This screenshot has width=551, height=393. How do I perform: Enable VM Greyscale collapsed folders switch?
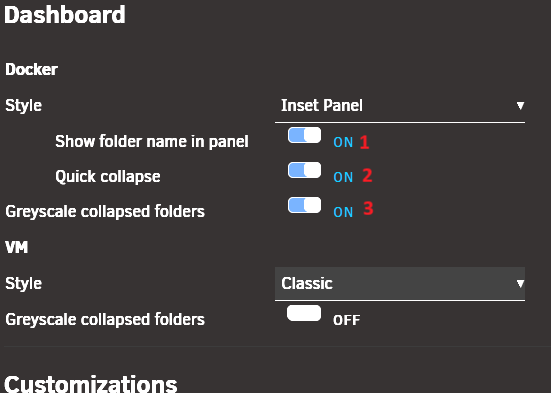(304, 313)
